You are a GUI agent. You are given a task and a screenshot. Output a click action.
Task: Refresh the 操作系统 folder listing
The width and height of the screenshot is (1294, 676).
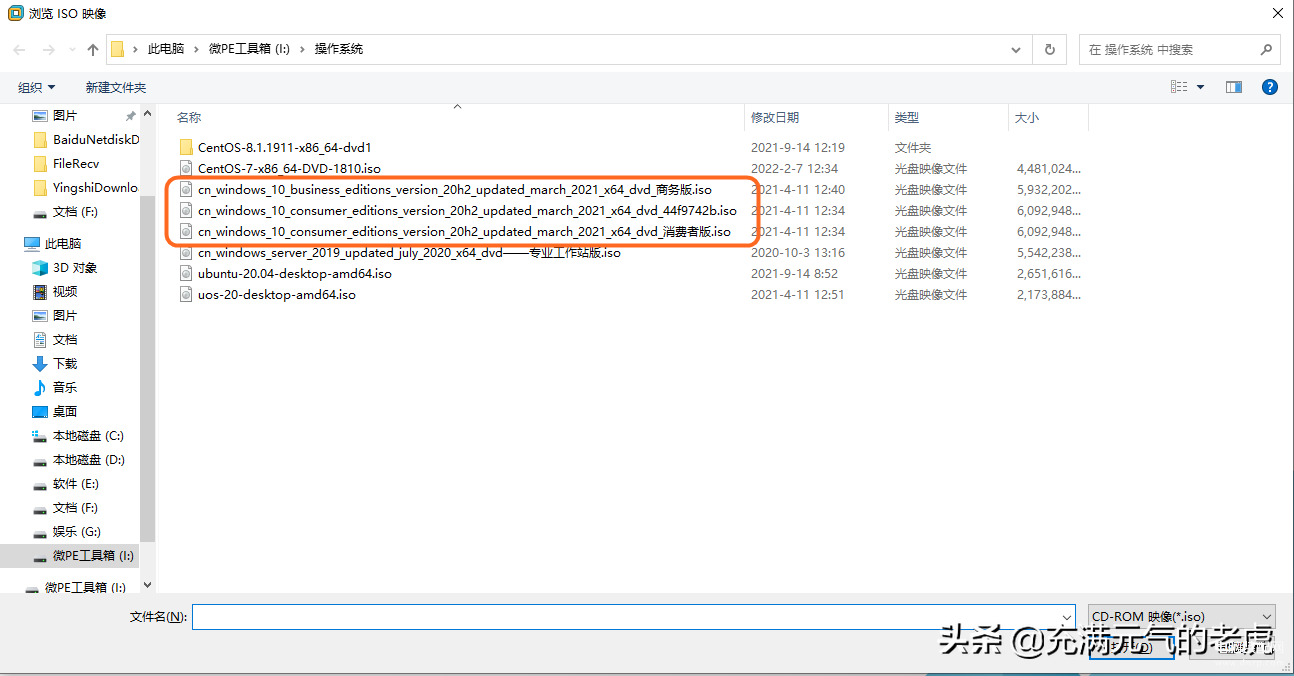click(1049, 49)
